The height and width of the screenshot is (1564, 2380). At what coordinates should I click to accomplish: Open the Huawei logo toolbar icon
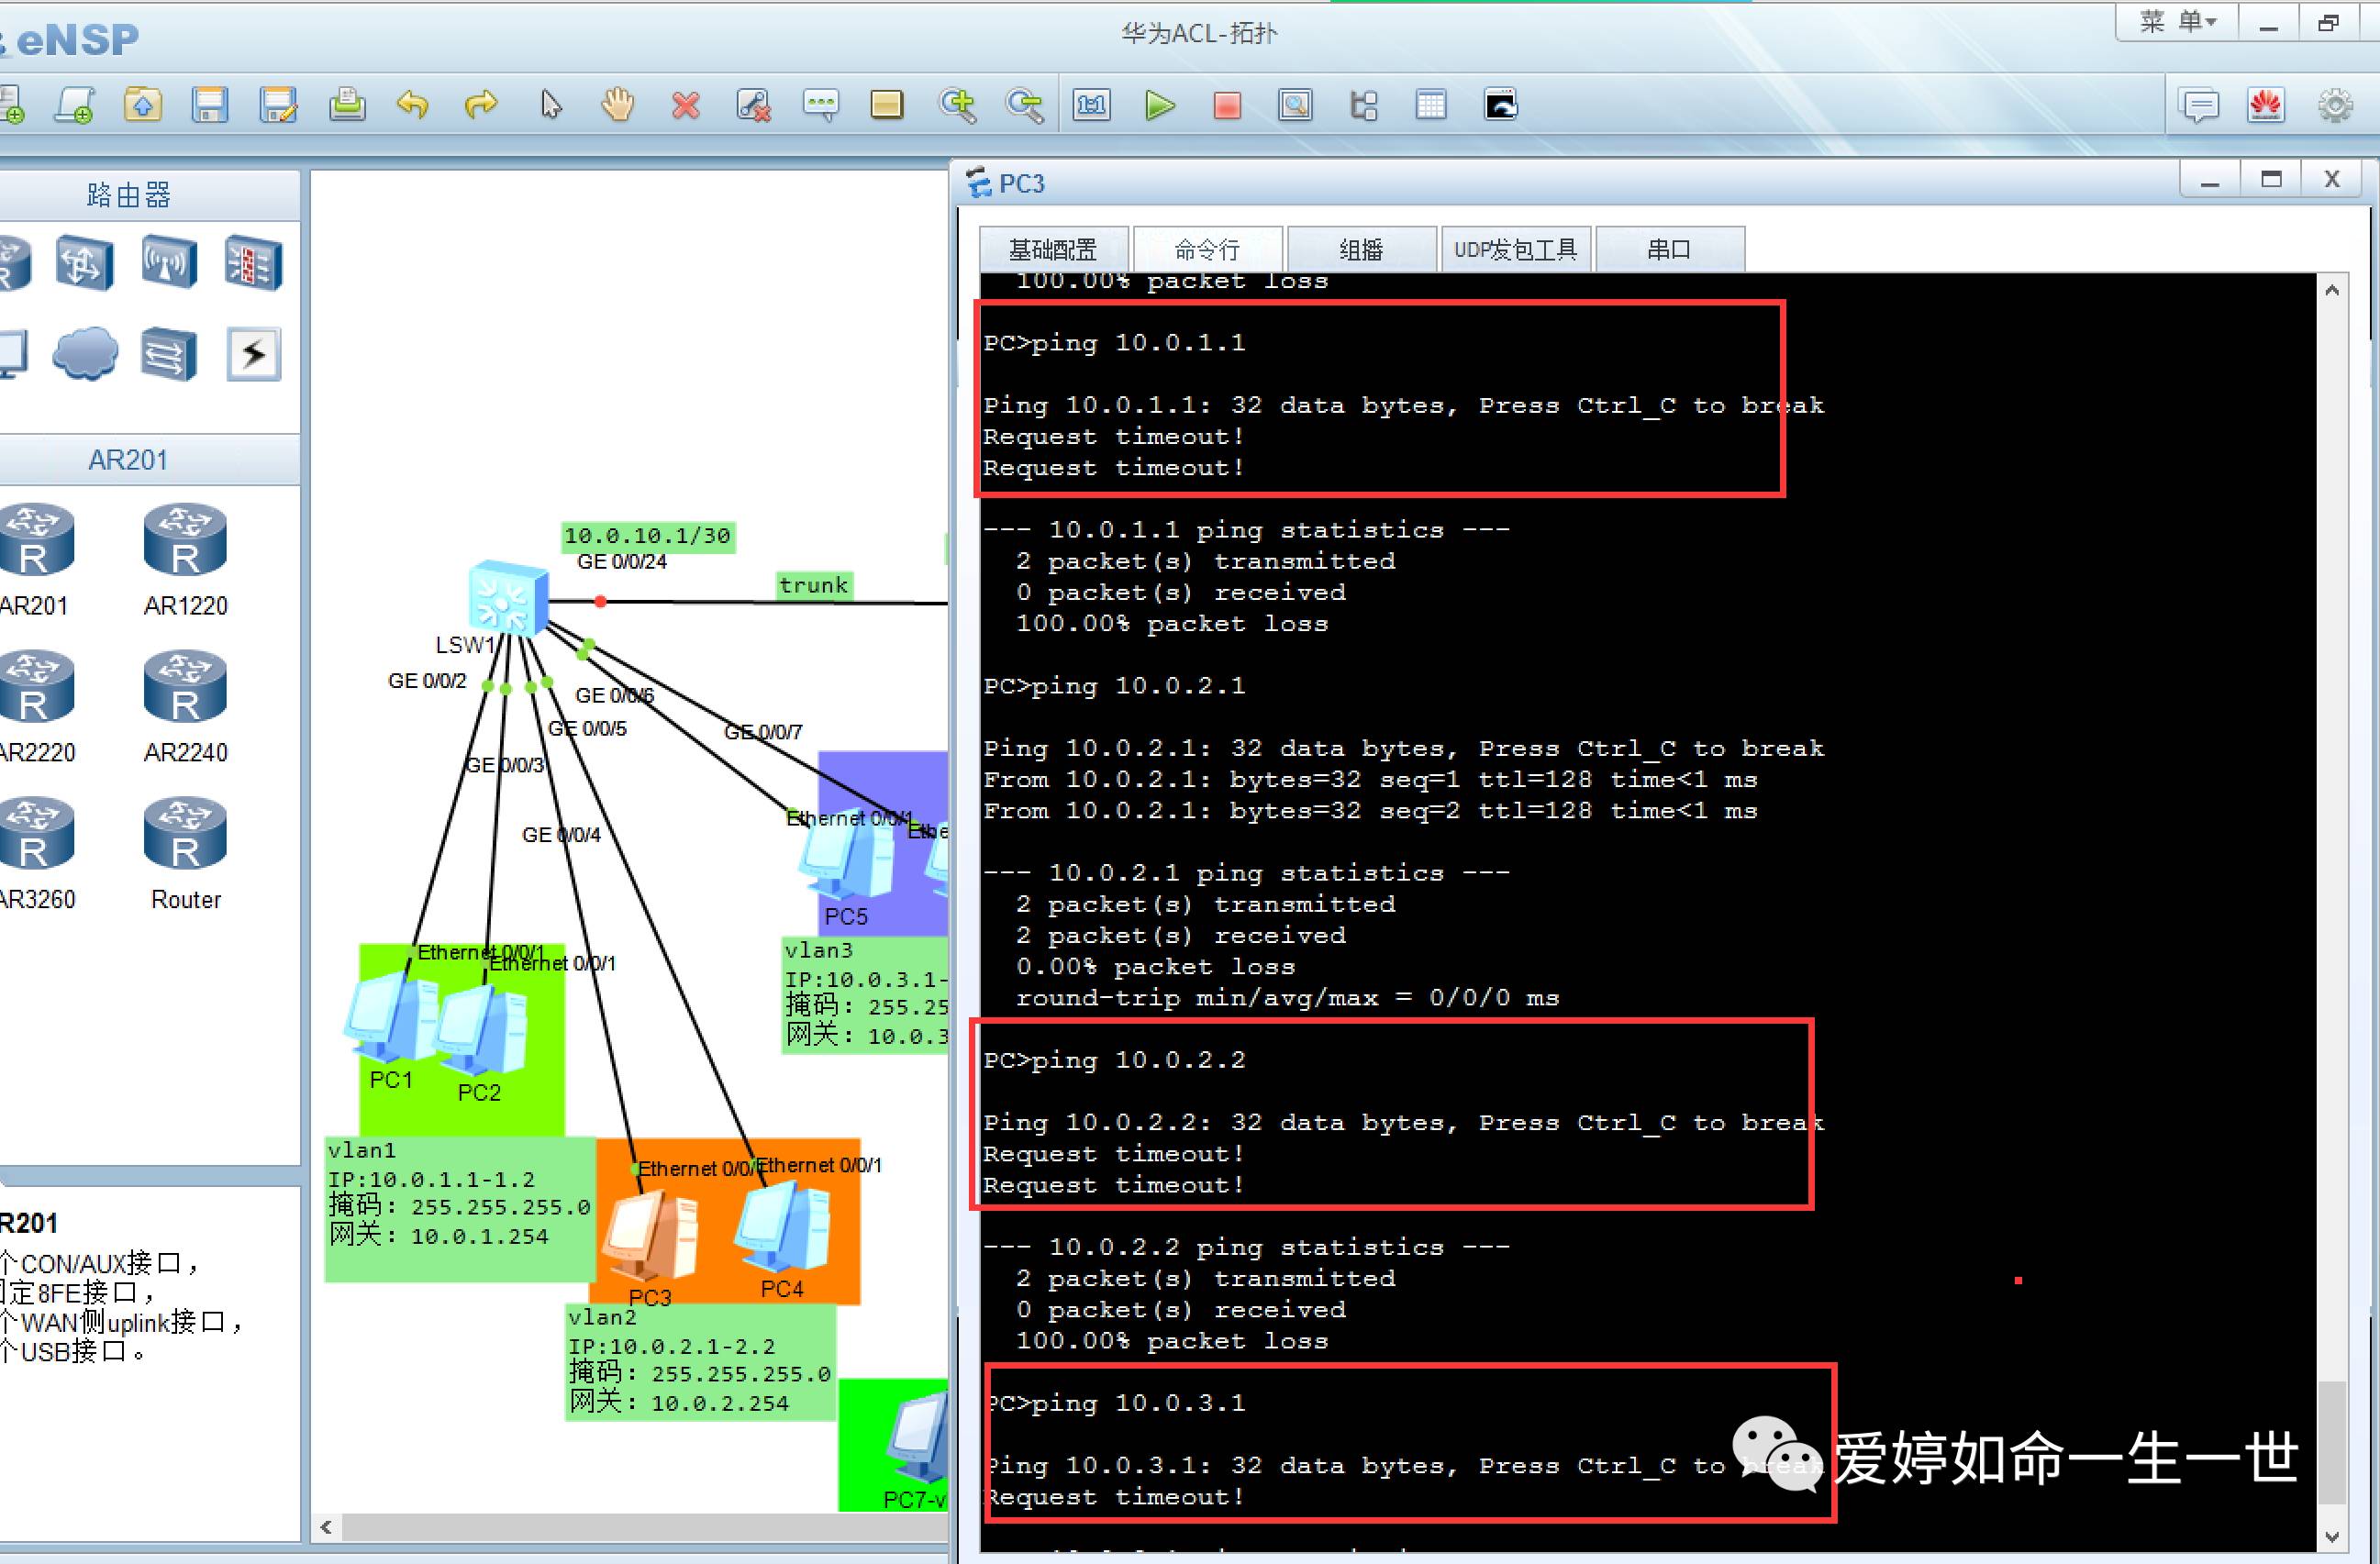(2266, 105)
